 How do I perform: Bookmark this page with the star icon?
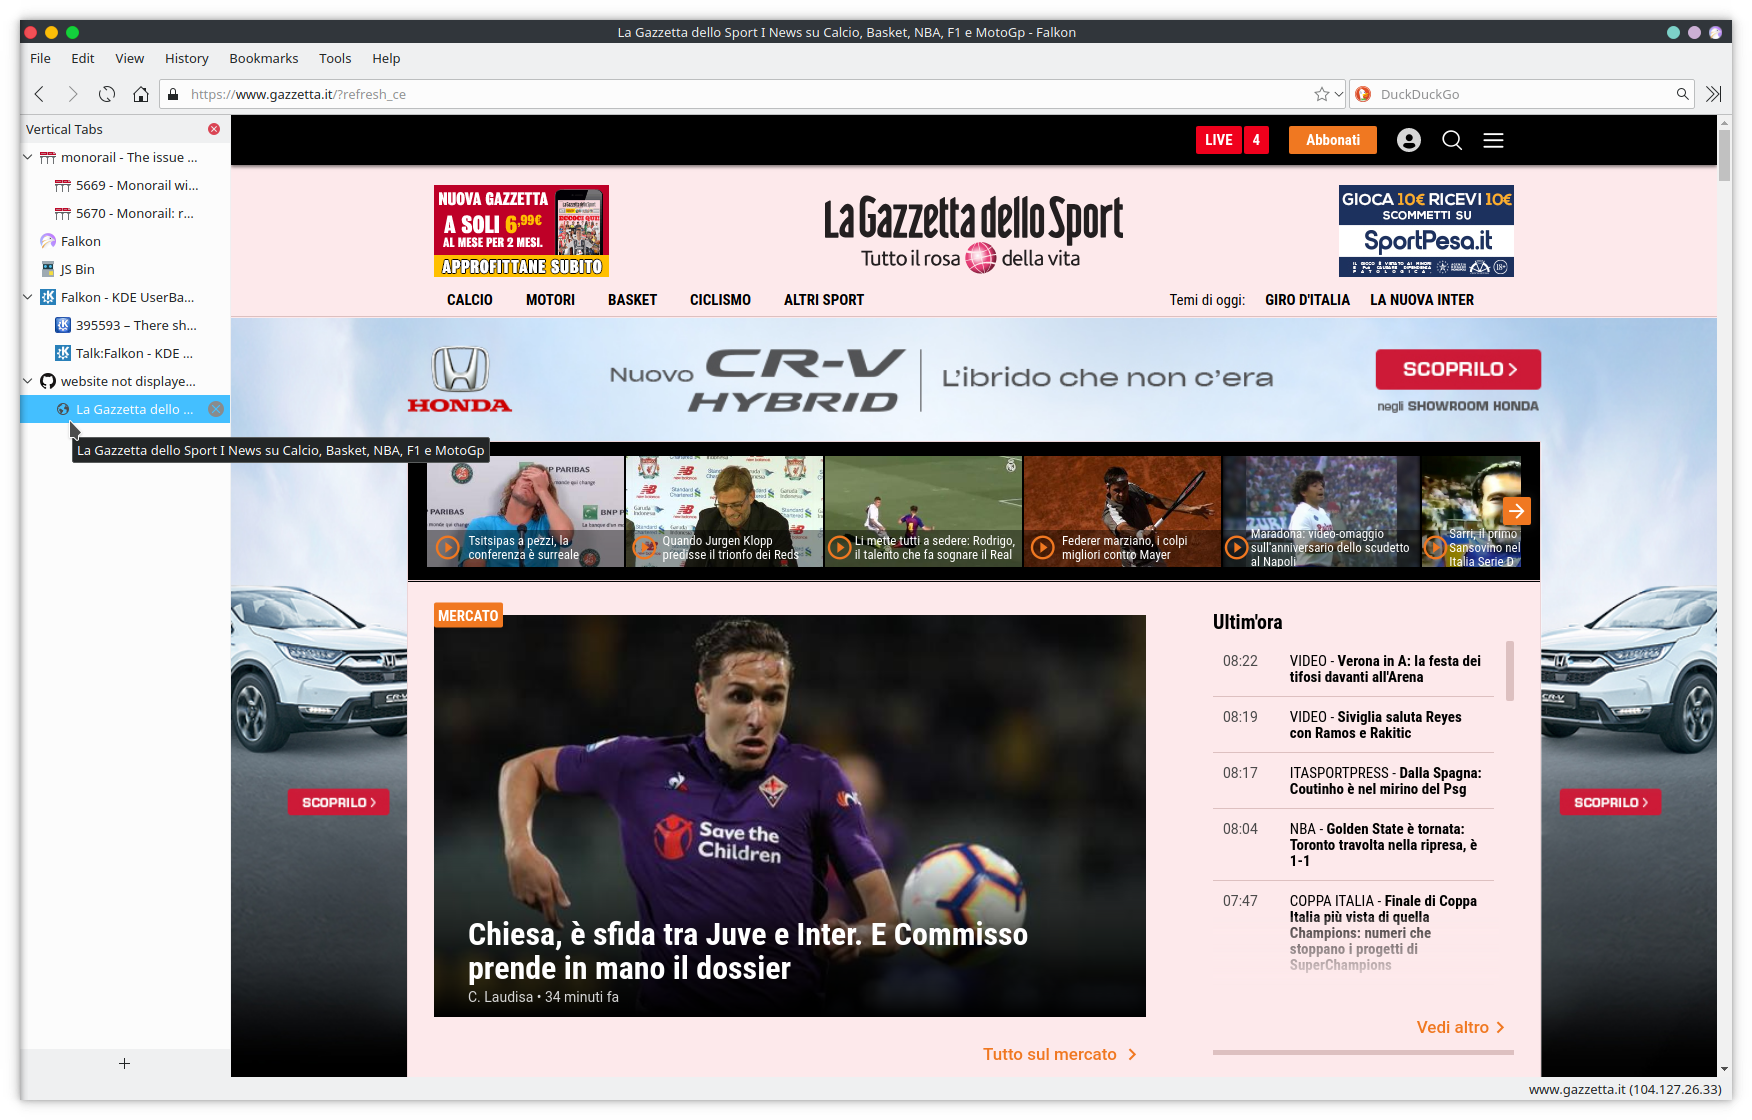(x=1321, y=94)
